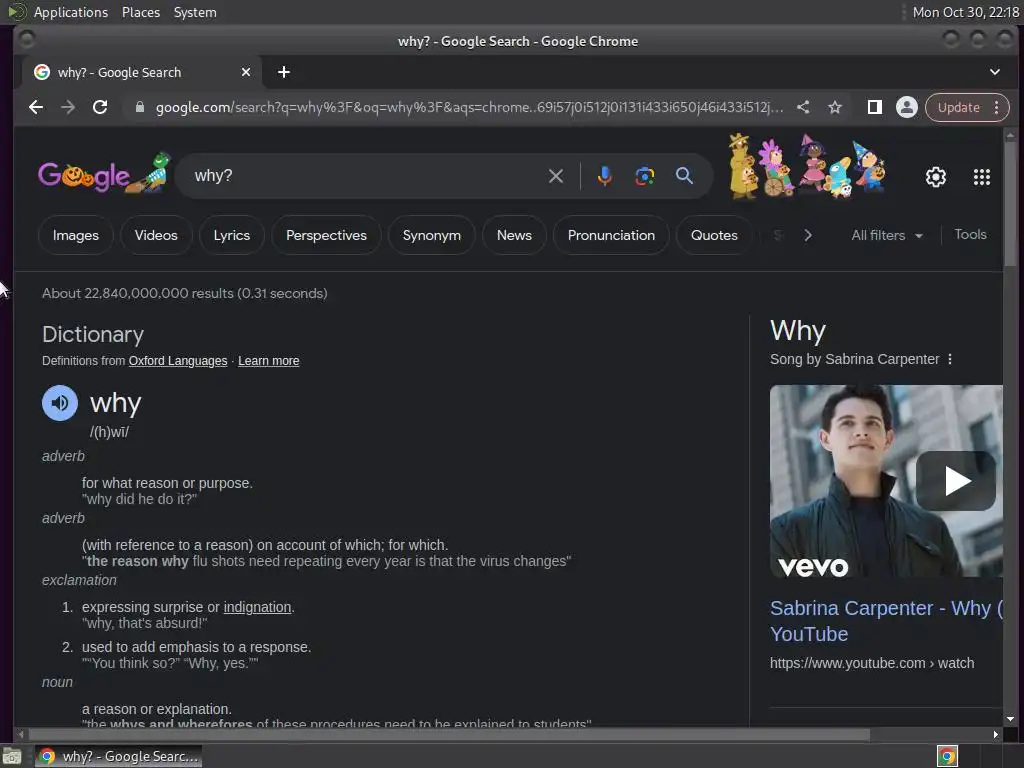
Task: Show more filter chips with the right chevron
Action: point(808,235)
